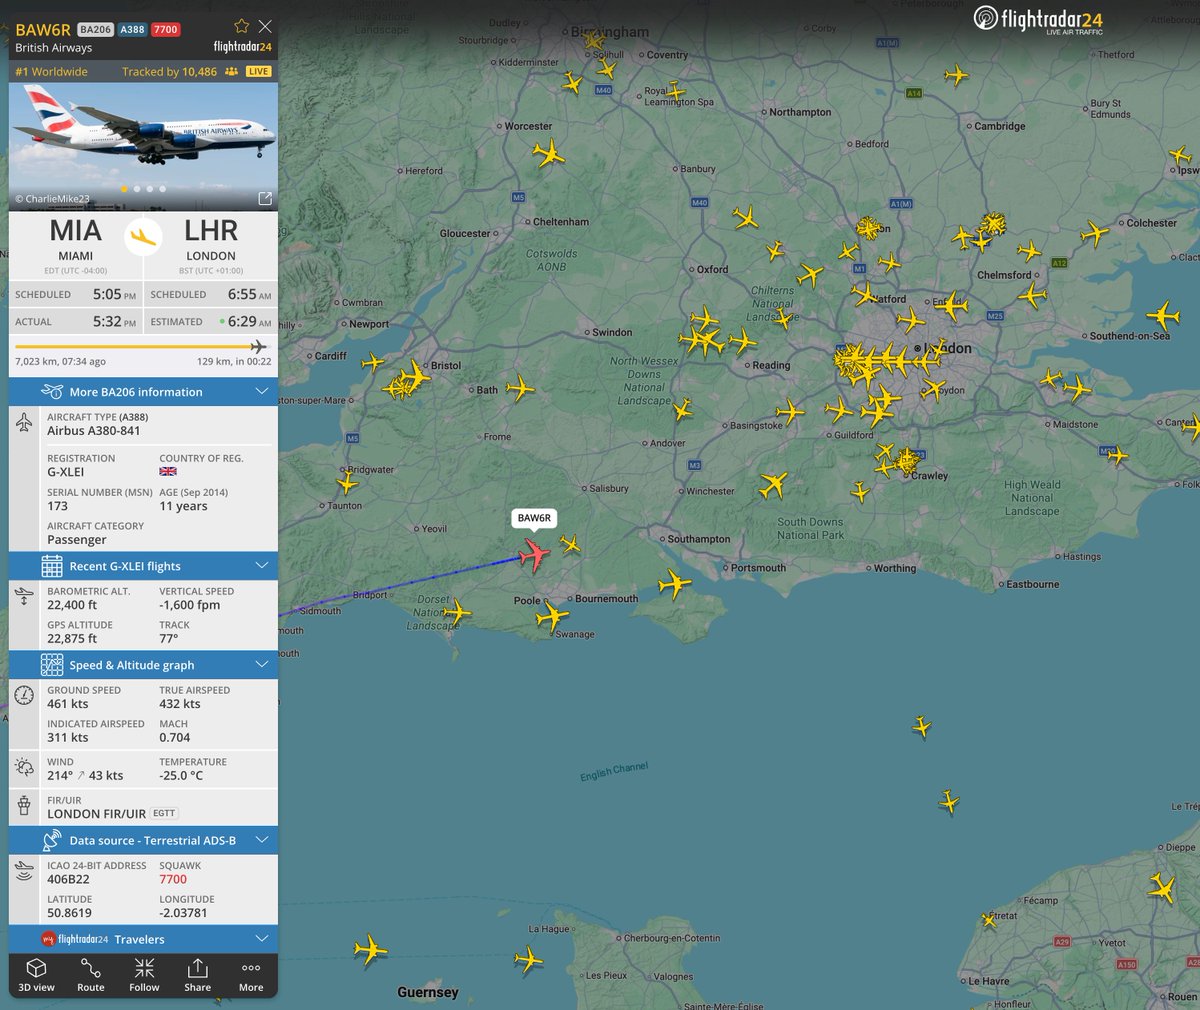Toggle the favorite star for flight BAW6R
The width and height of the screenshot is (1200, 1010).
[241, 26]
